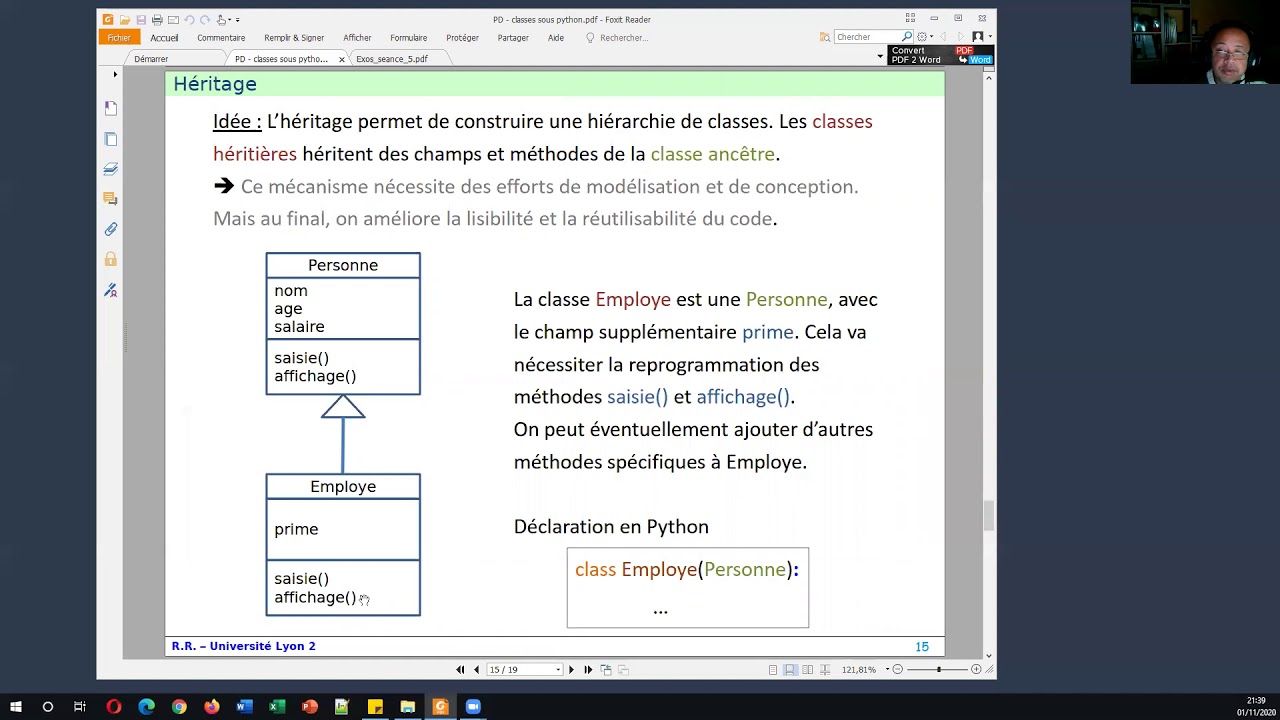
Task: Click the zoom out minus button
Action: coord(898,670)
